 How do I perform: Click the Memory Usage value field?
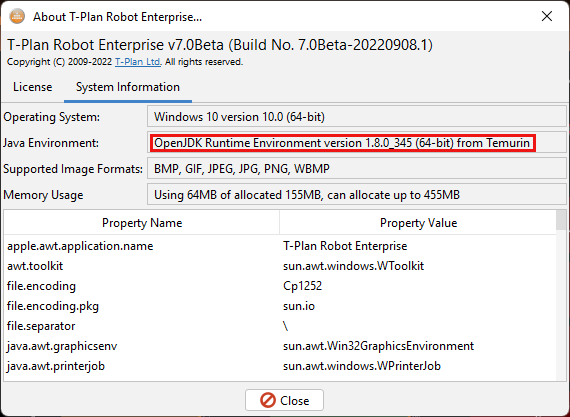click(x=357, y=195)
